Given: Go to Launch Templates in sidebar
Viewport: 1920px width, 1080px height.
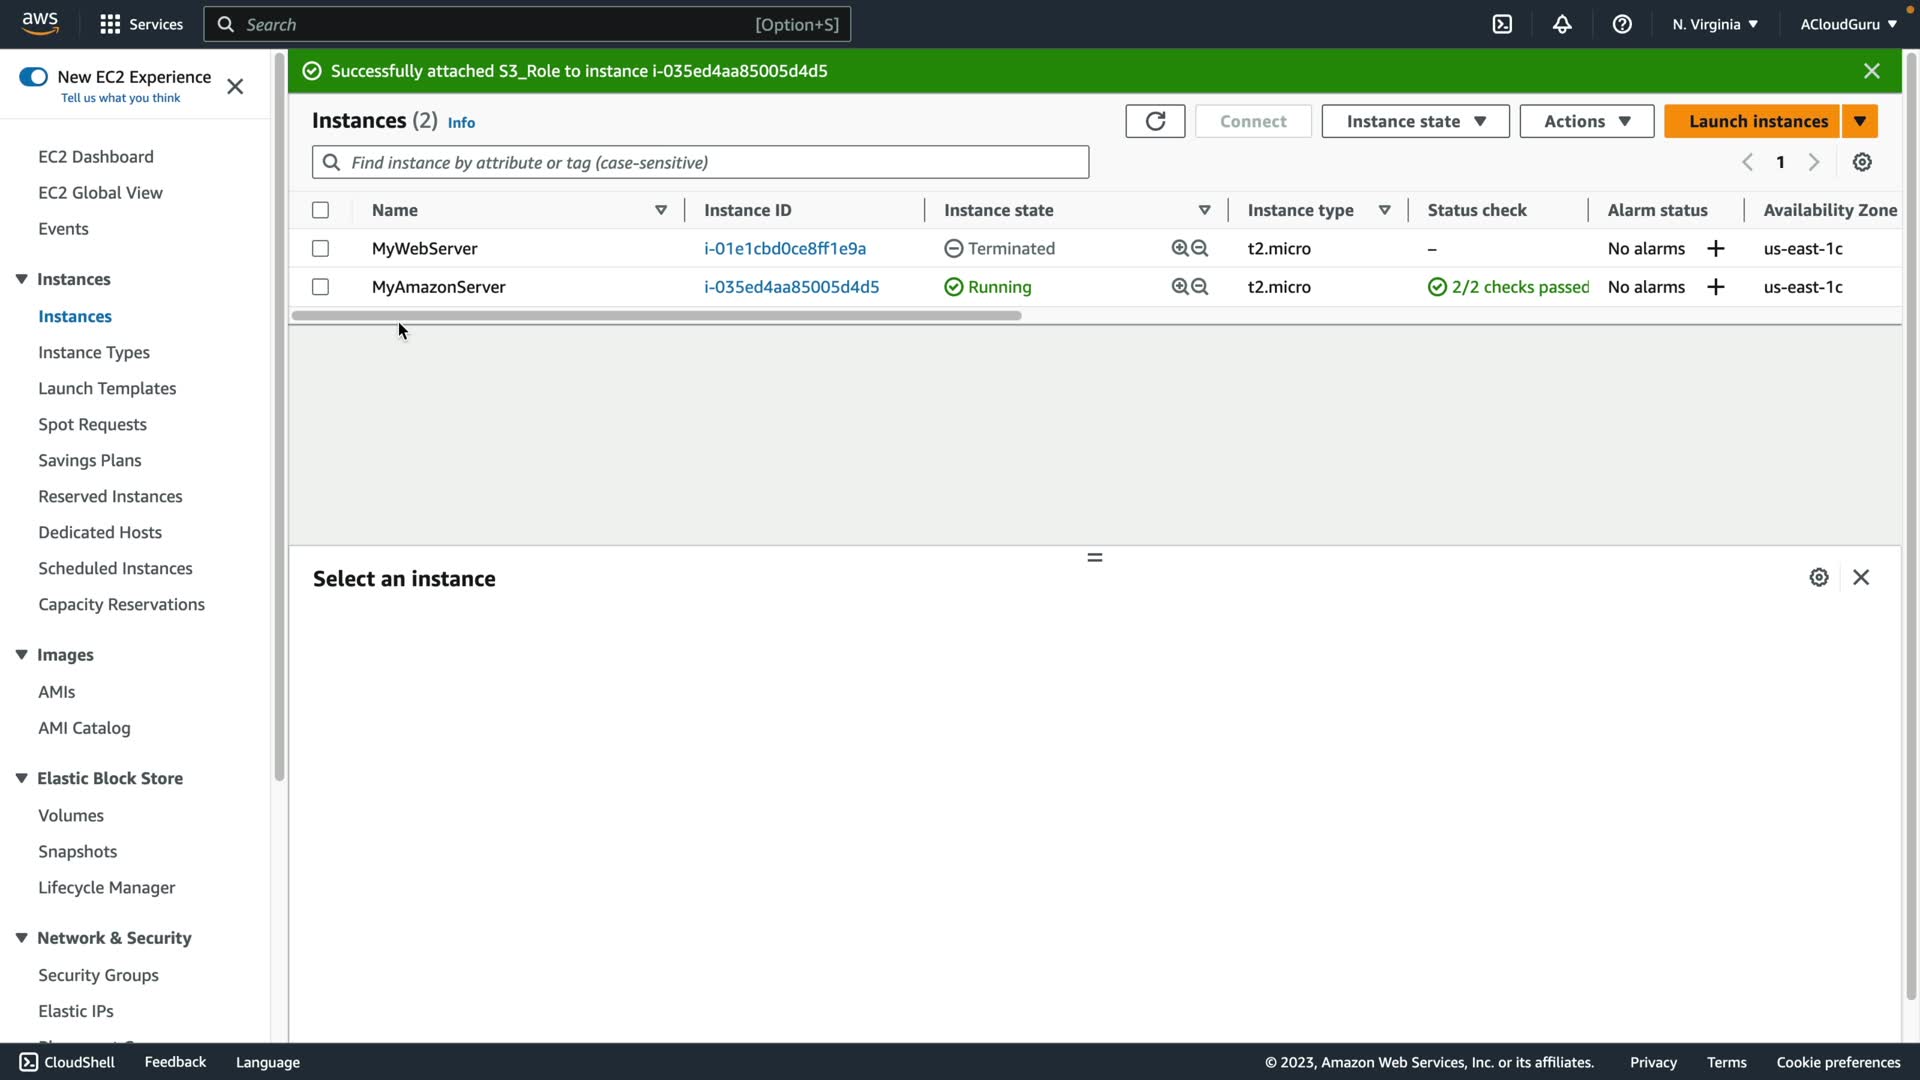Looking at the screenshot, I should [107, 388].
